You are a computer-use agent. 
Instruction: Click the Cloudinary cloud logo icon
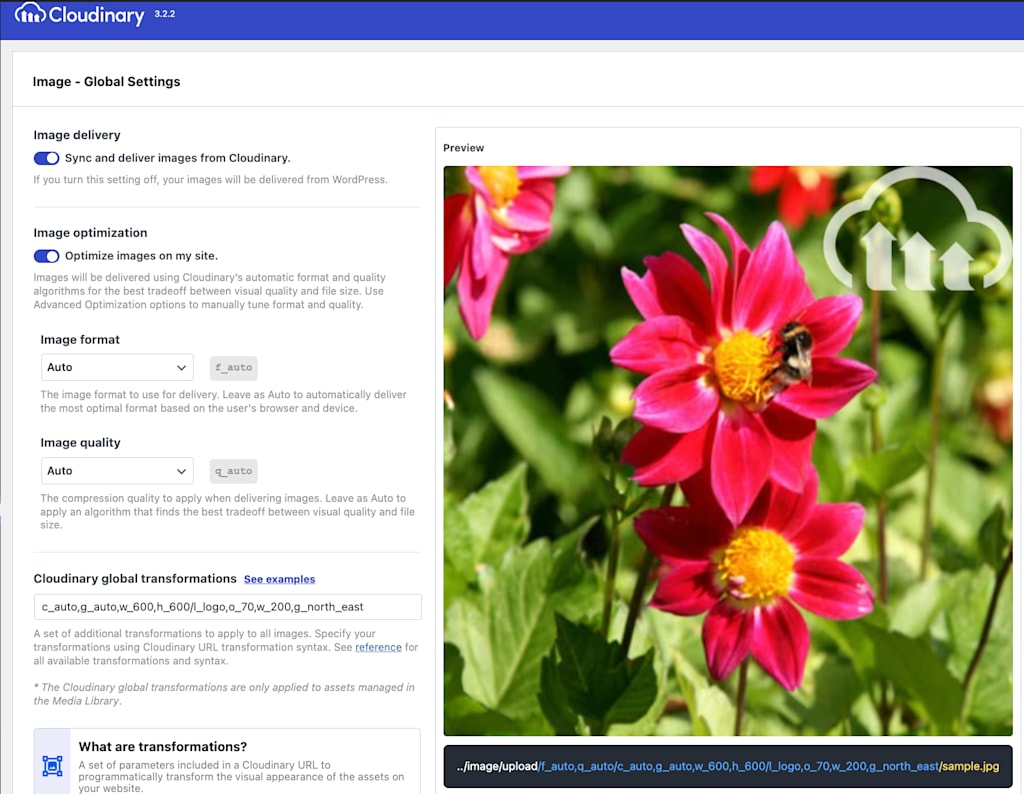coord(30,13)
